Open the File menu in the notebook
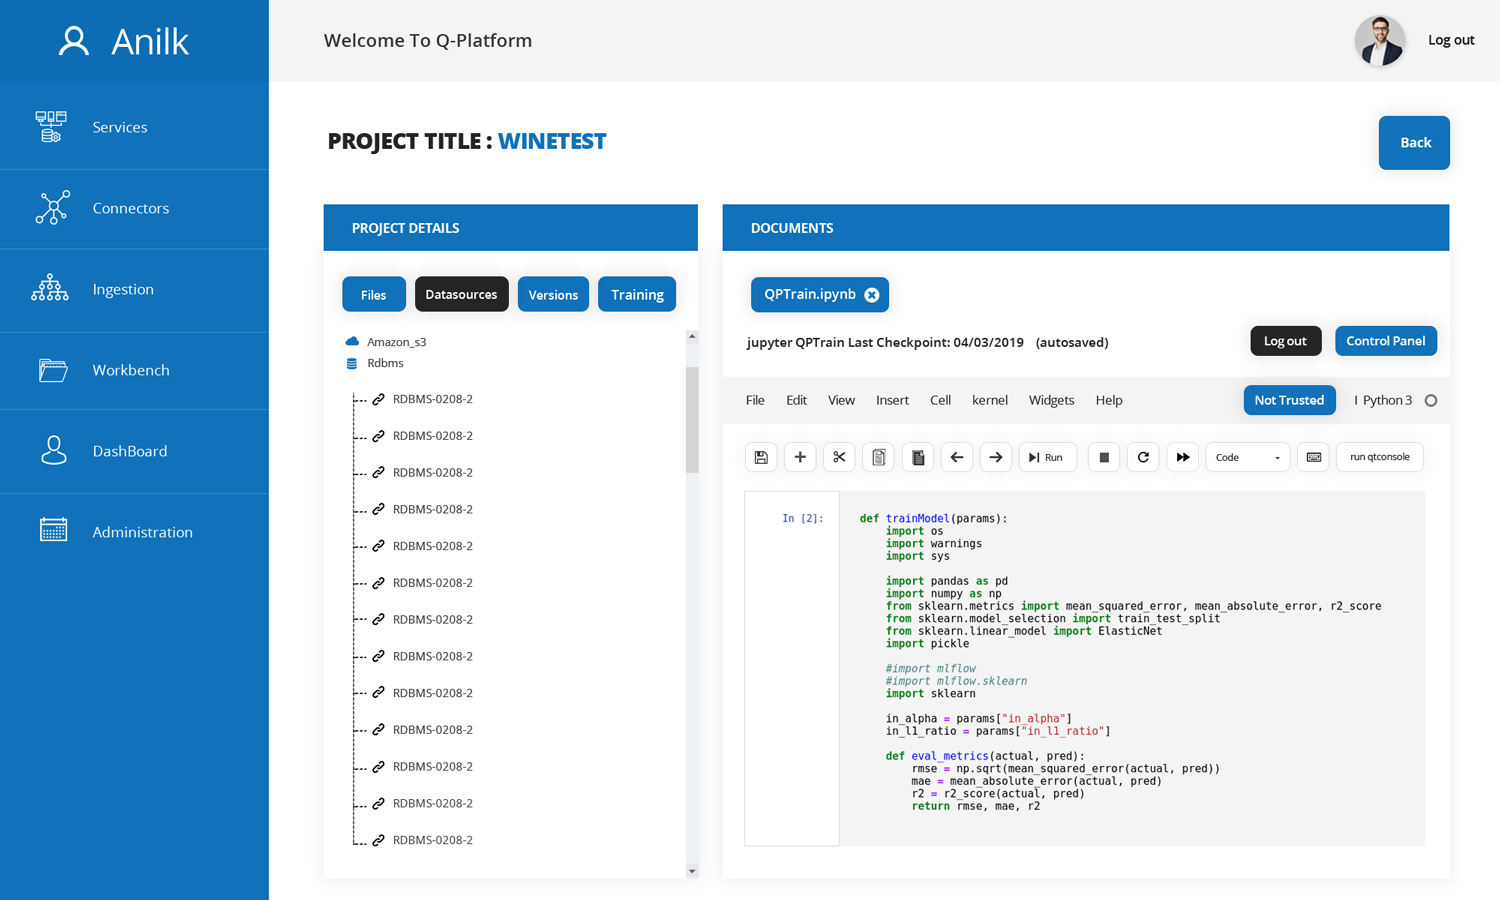The height and width of the screenshot is (900, 1500). coord(755,400)
